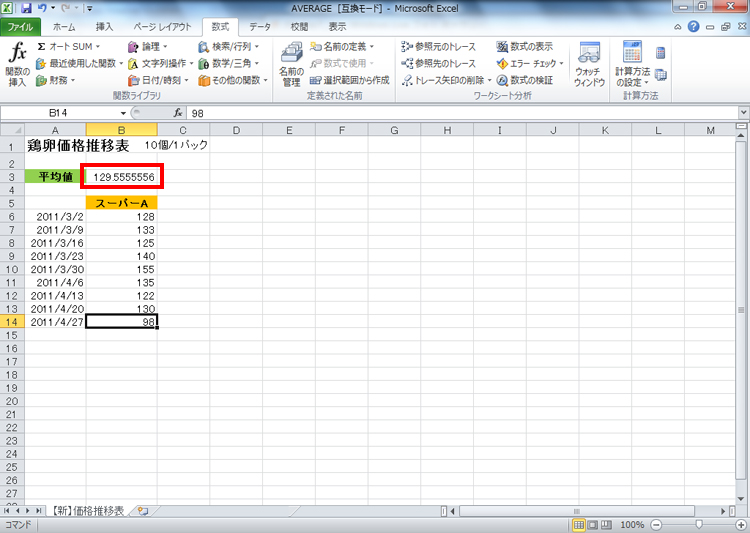Image resolution: width=750 pixels, height=533 pixels.
Task: Open the Logical (論理) functions list
Action: point(148,46)
